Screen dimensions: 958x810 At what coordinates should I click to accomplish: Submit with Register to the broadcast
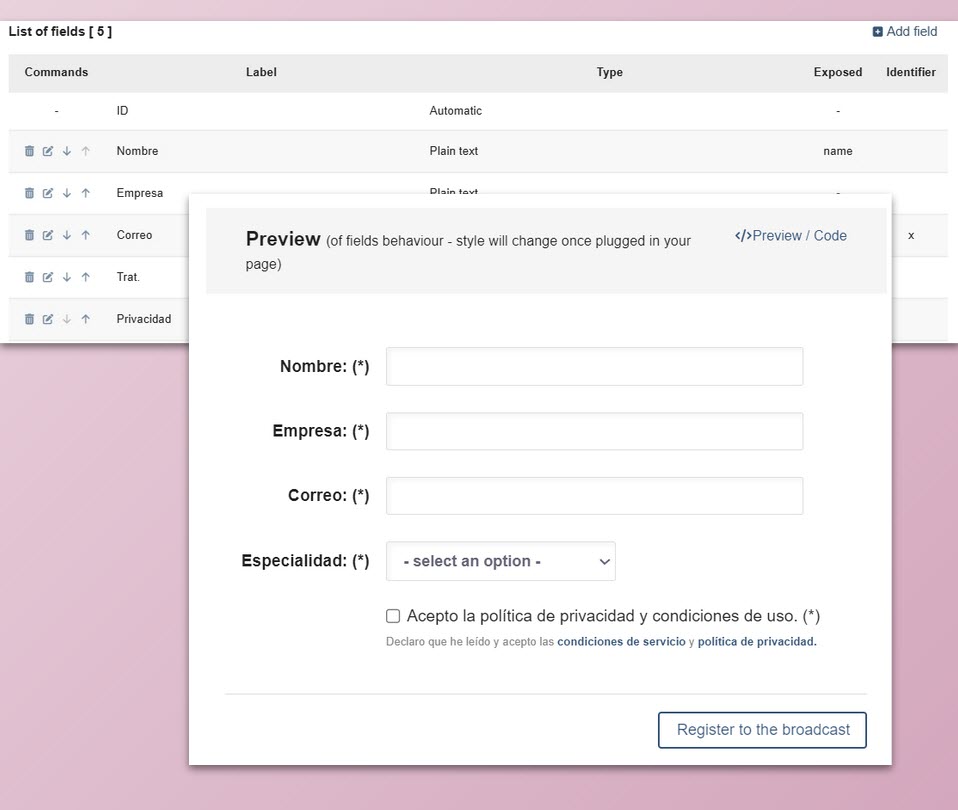click(762, 730)
